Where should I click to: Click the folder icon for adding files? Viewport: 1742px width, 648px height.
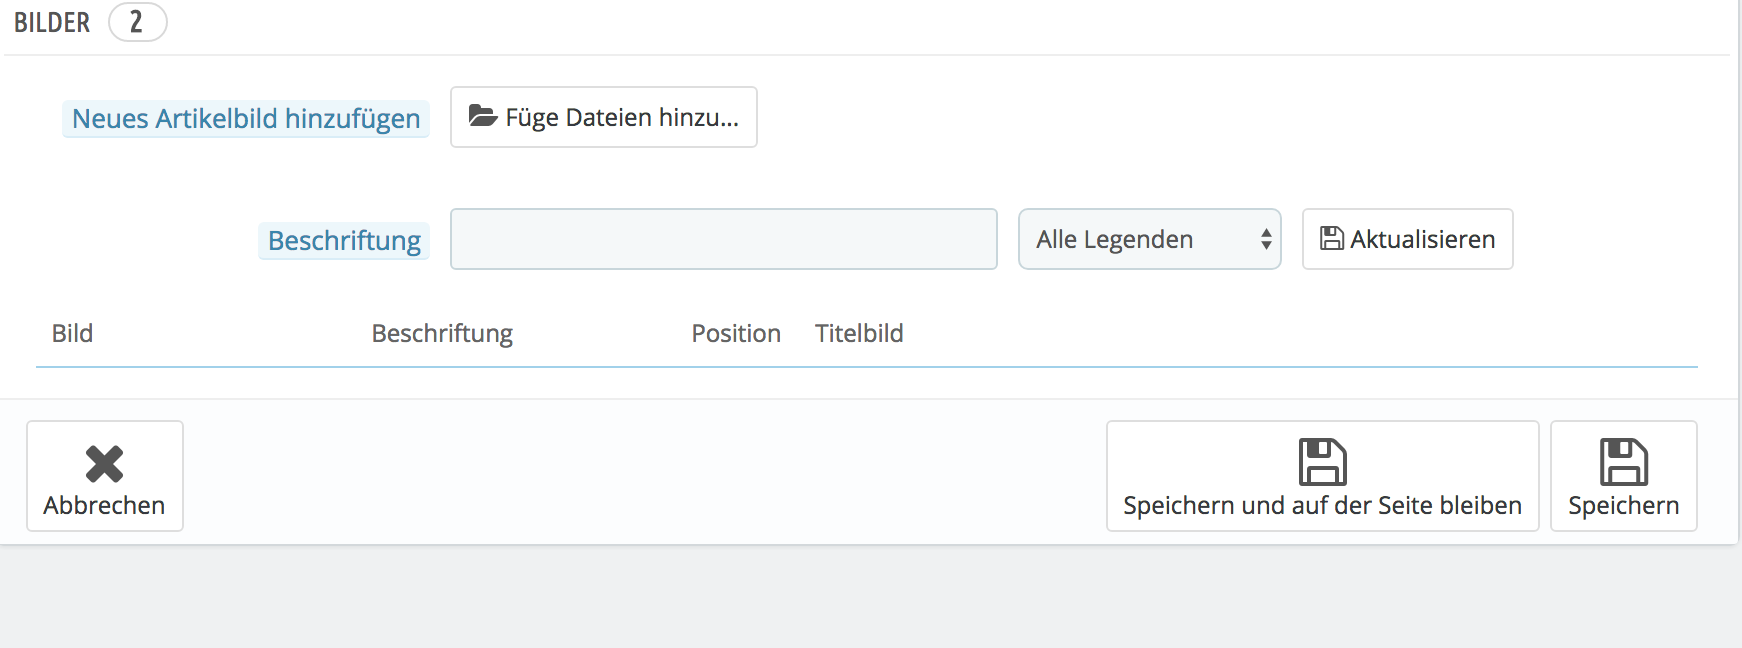[483, 117]
